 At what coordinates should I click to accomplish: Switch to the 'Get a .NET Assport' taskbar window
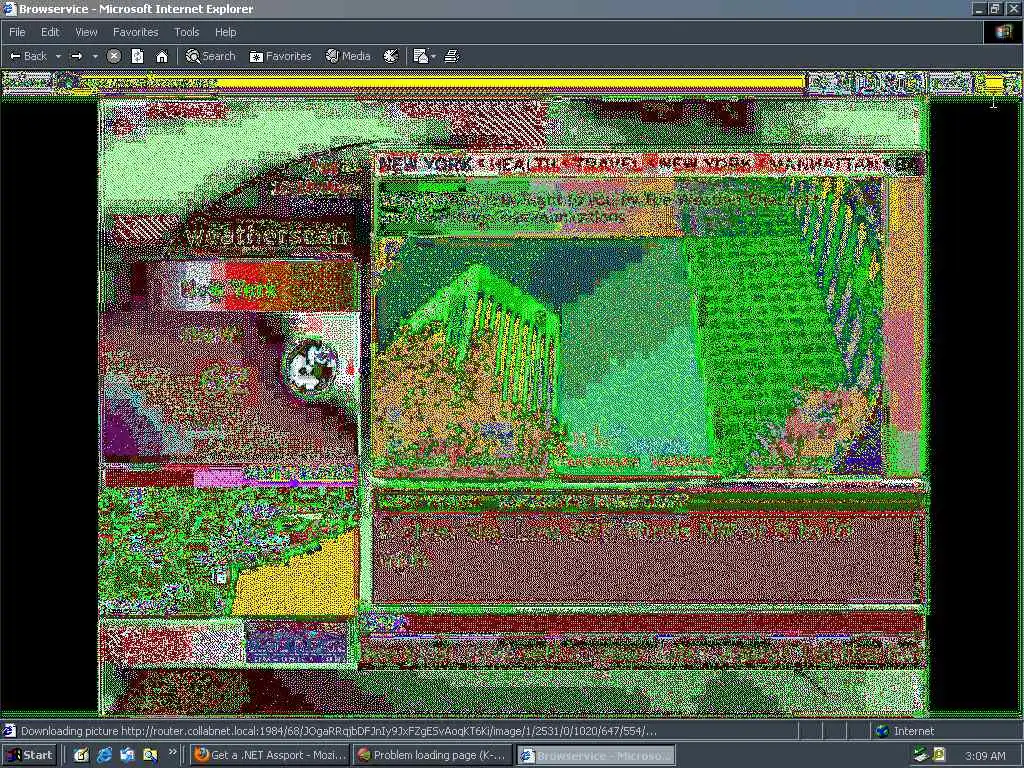click(270, 755)
